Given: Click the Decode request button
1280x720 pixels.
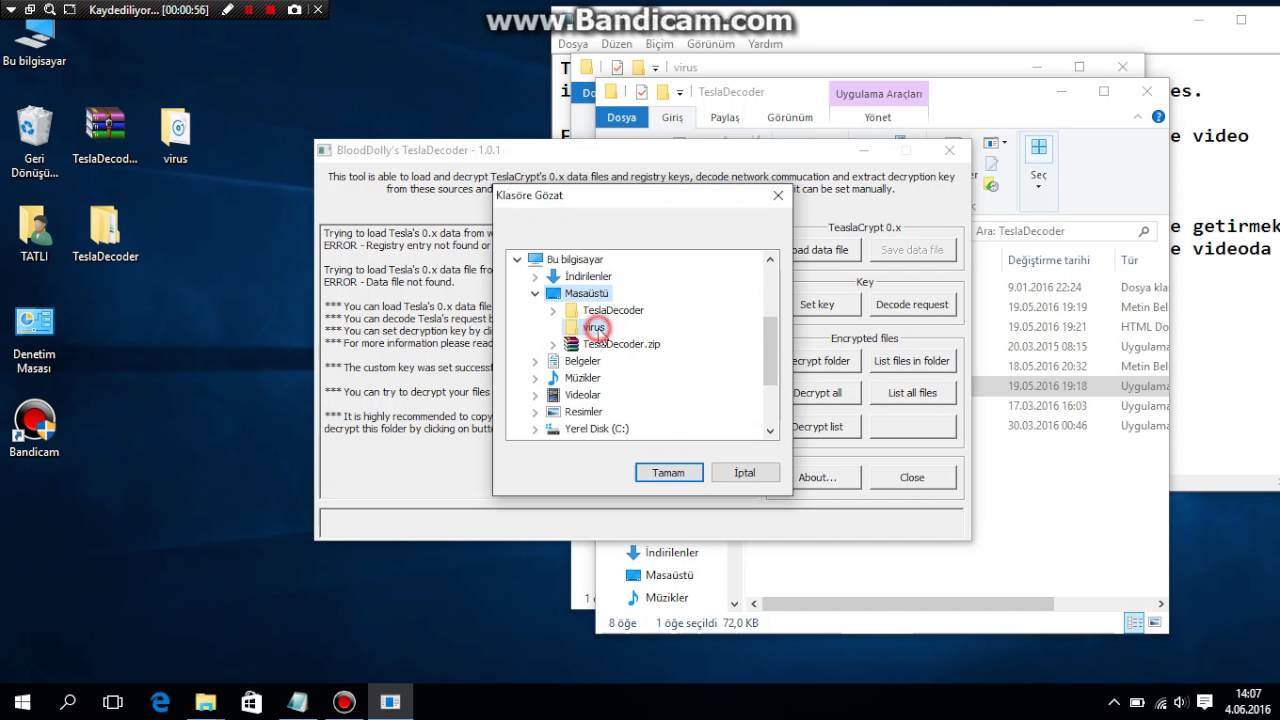Looking at the screenshot, I should click(912, 305).
